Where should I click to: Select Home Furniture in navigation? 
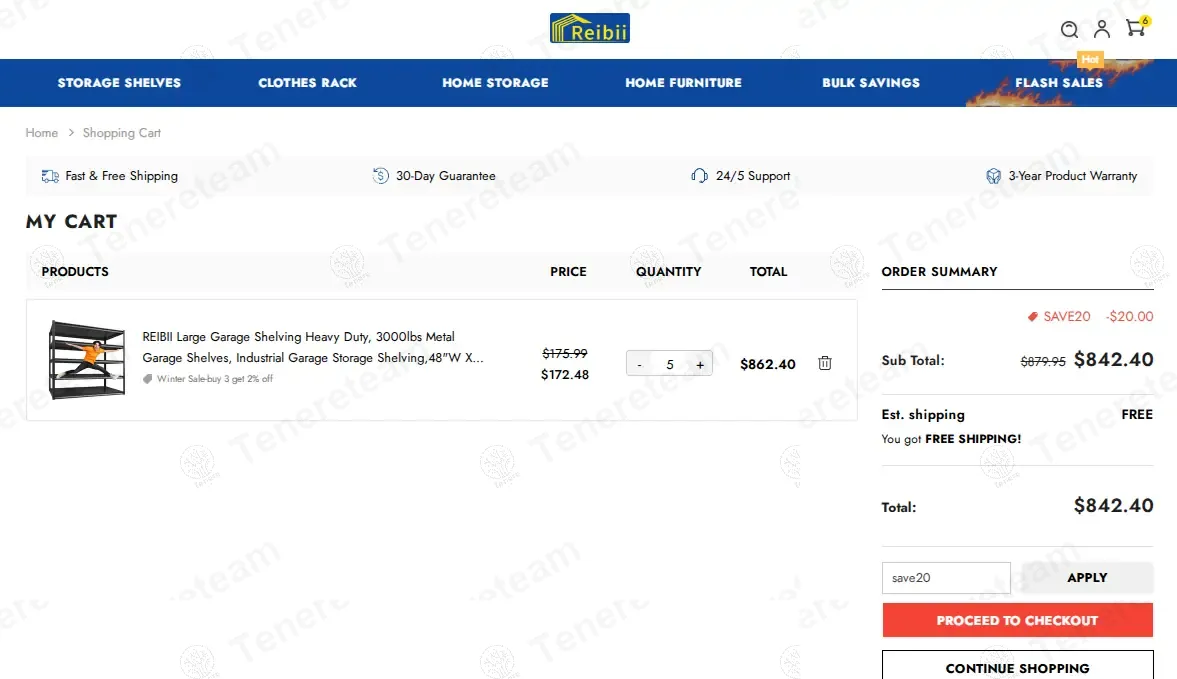pos(683,83)
